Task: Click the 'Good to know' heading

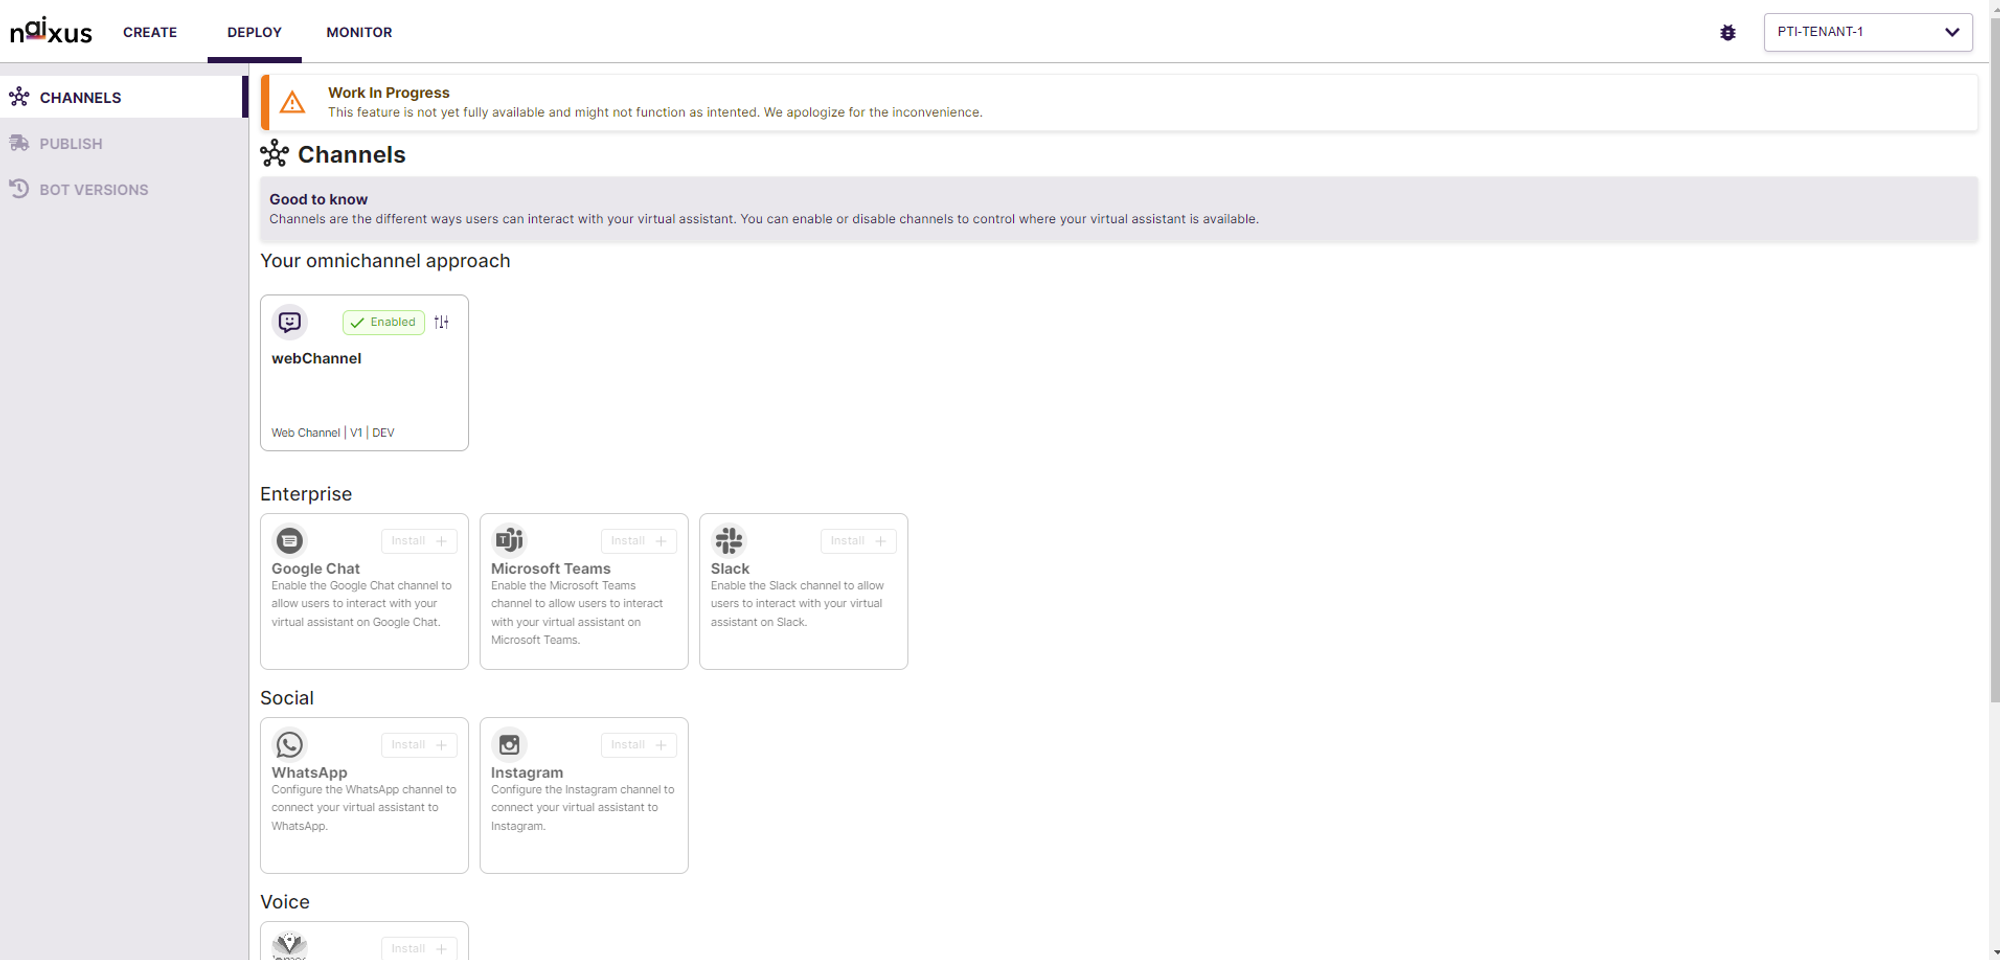Action: pyautogui.click(x=318, y=199)
